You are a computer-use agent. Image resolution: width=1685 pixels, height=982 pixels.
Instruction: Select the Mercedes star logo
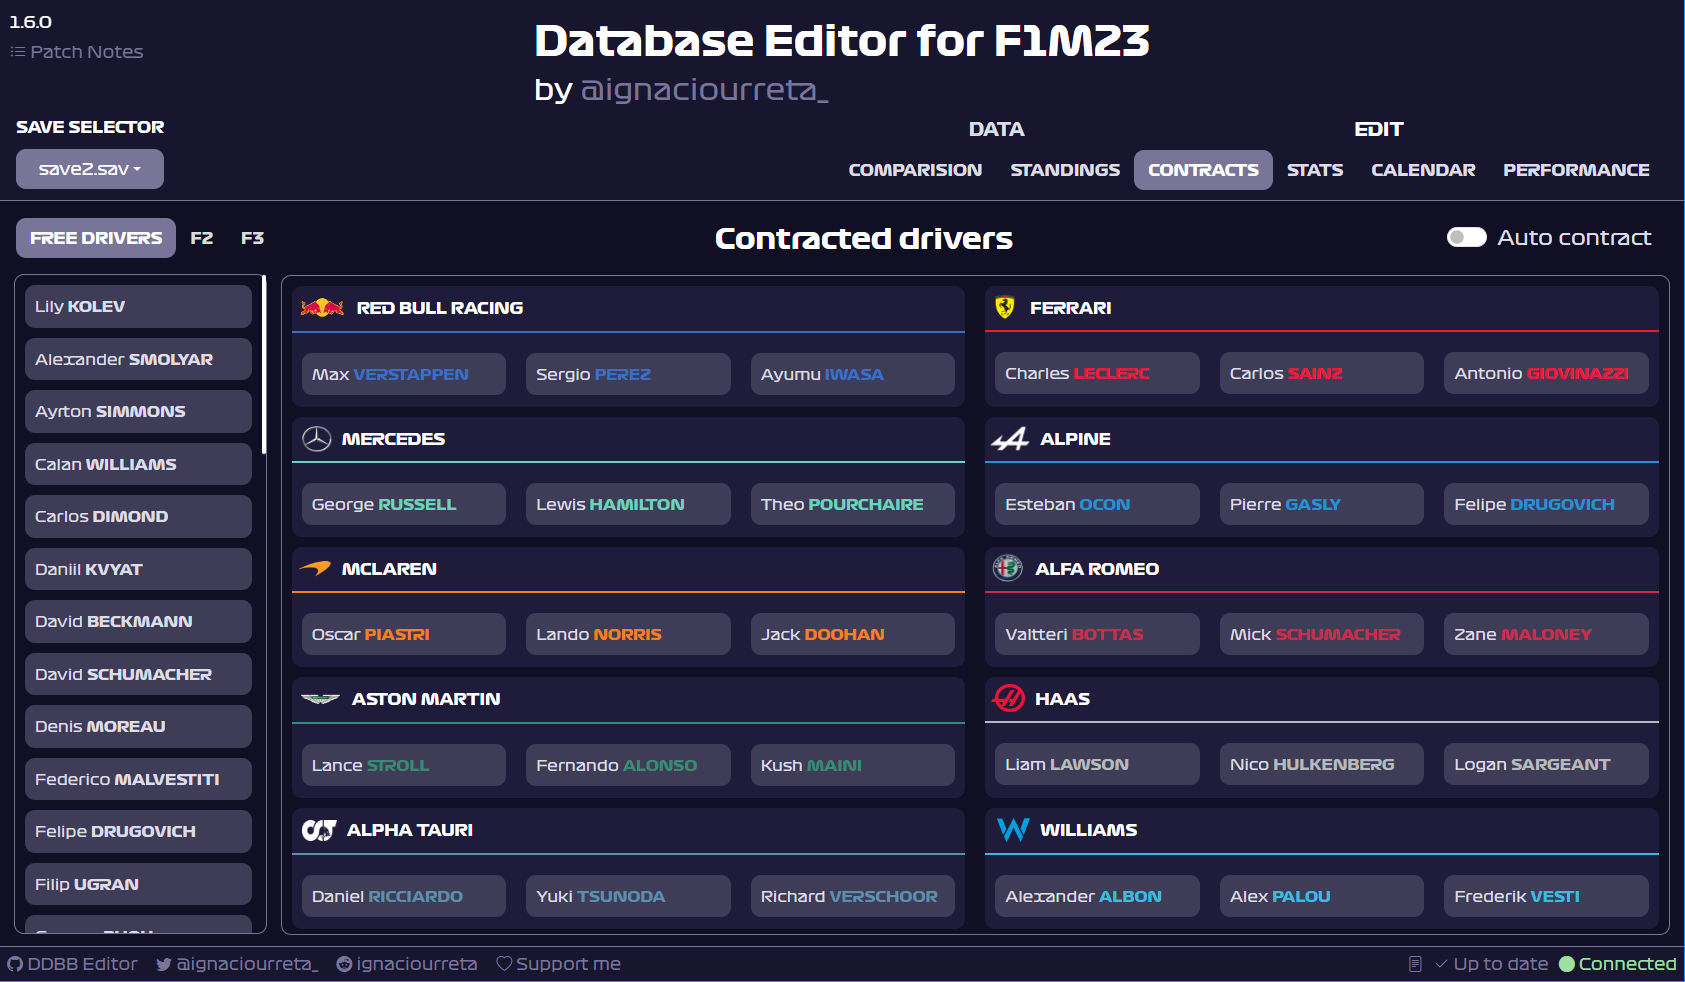coord(316,438)
